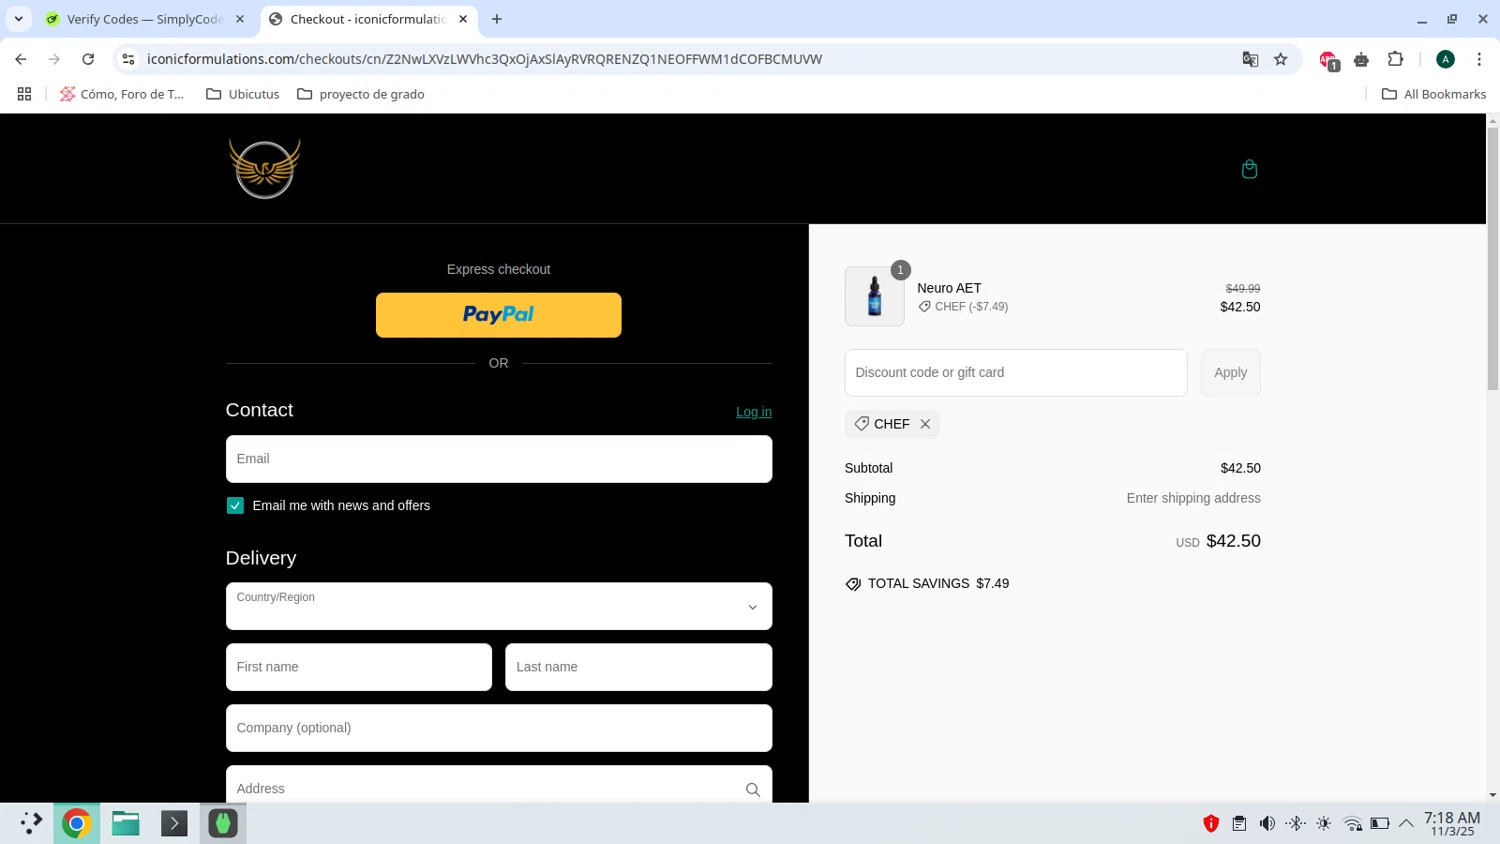Open Chrome from the taskbar
Viewport: 1500px width, 844px height.
76,823
